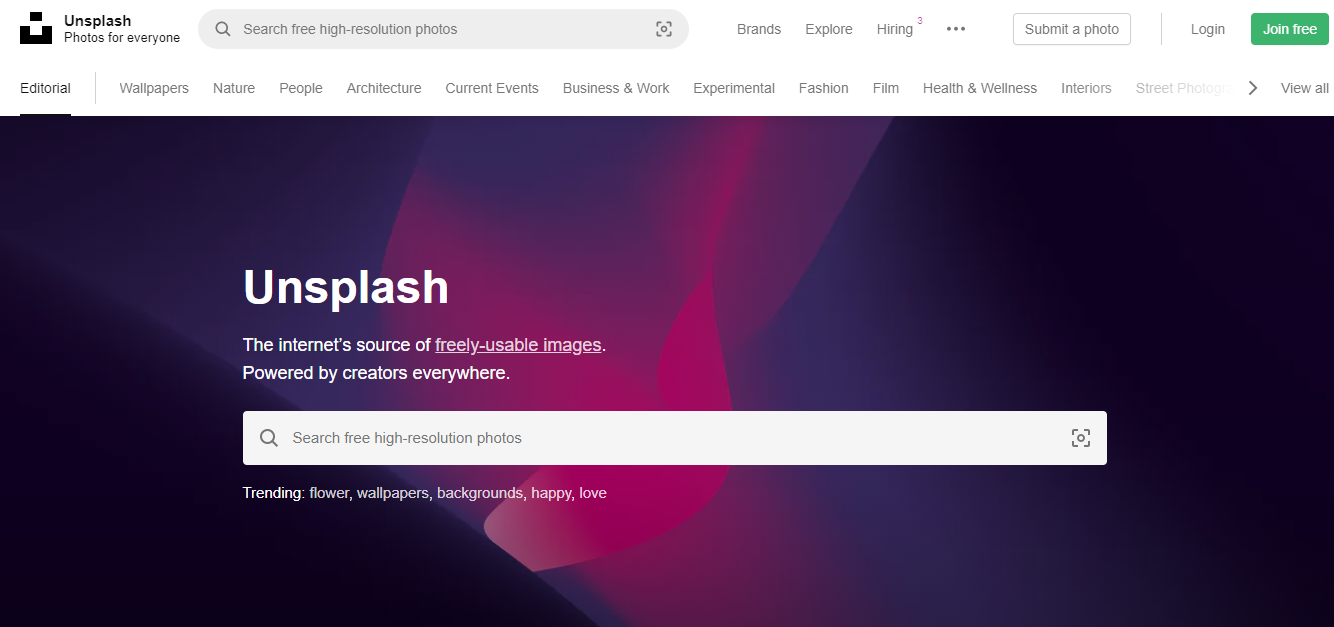This screenshot has width=1334, height=627.
Task: Open the Nature category
Action: point(234,88)
